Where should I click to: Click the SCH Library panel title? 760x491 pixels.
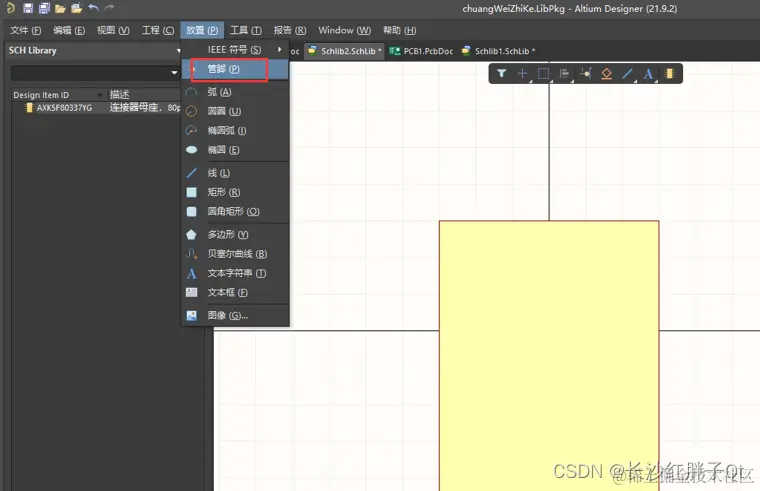[x=32, y=50]
